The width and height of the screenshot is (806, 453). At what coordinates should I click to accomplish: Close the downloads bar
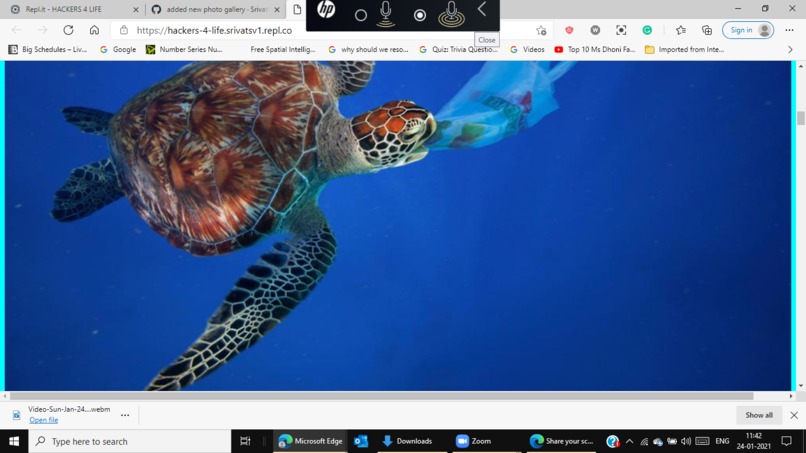pos(794,415)
